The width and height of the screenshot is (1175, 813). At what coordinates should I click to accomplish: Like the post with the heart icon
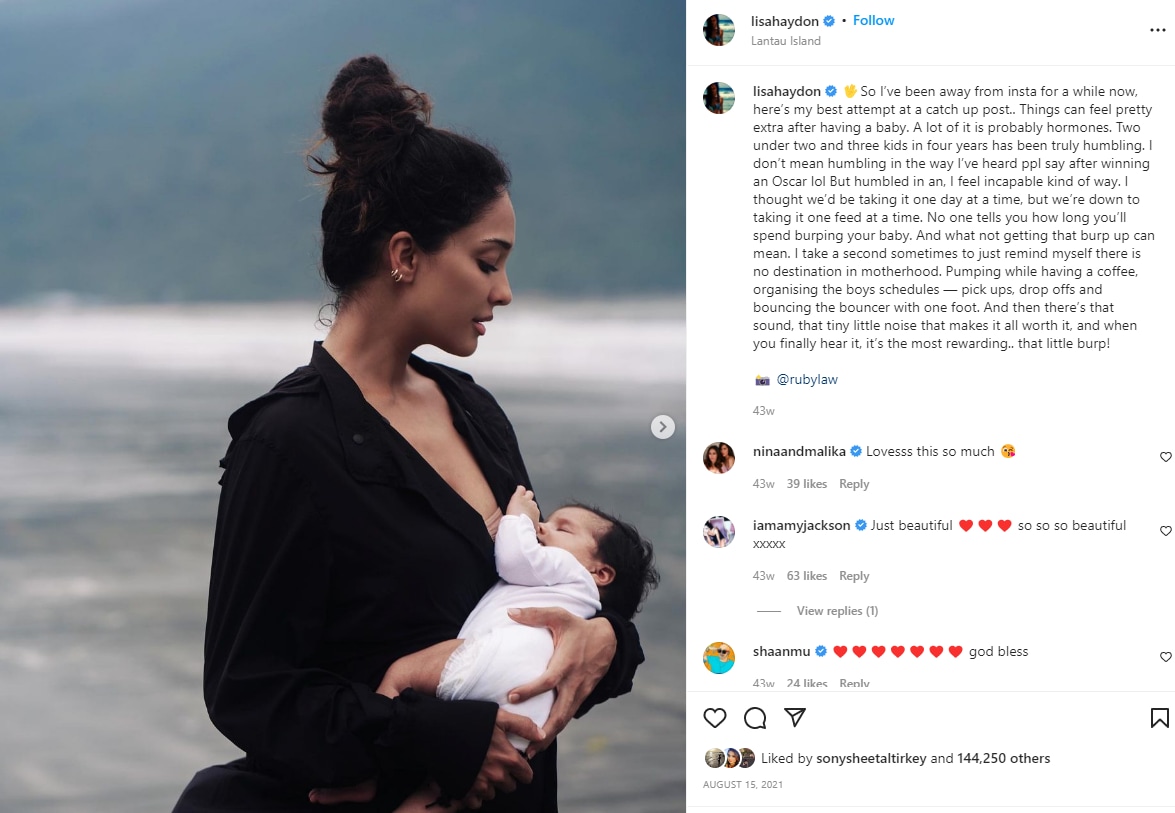(x=715, y=718)
